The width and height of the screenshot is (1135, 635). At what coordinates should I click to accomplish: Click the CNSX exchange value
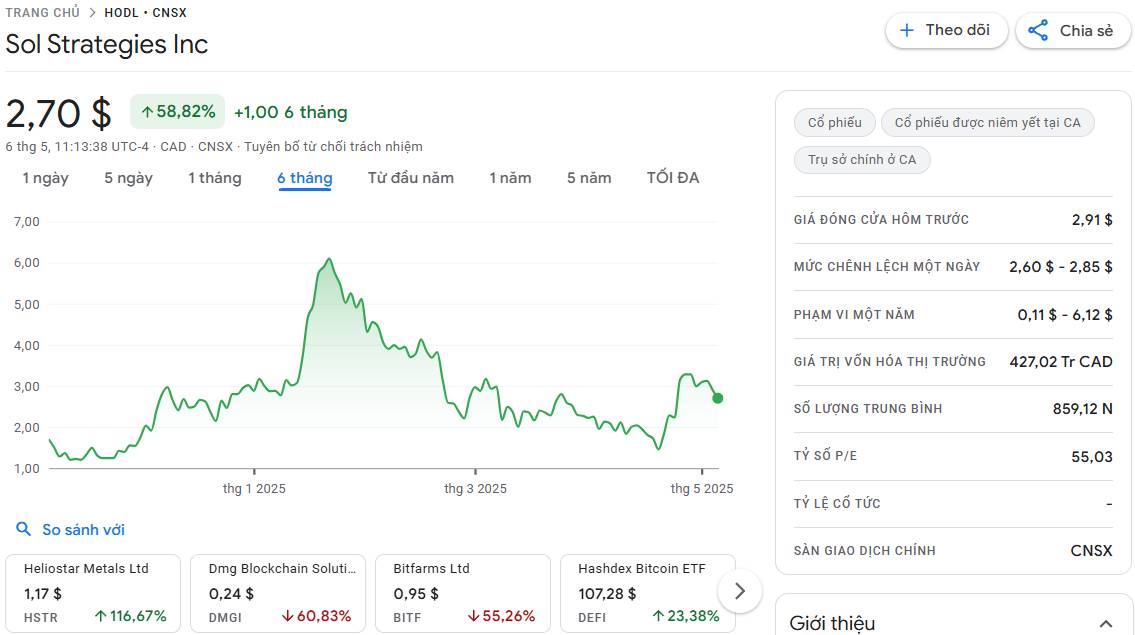click(x=1092, y=550)
